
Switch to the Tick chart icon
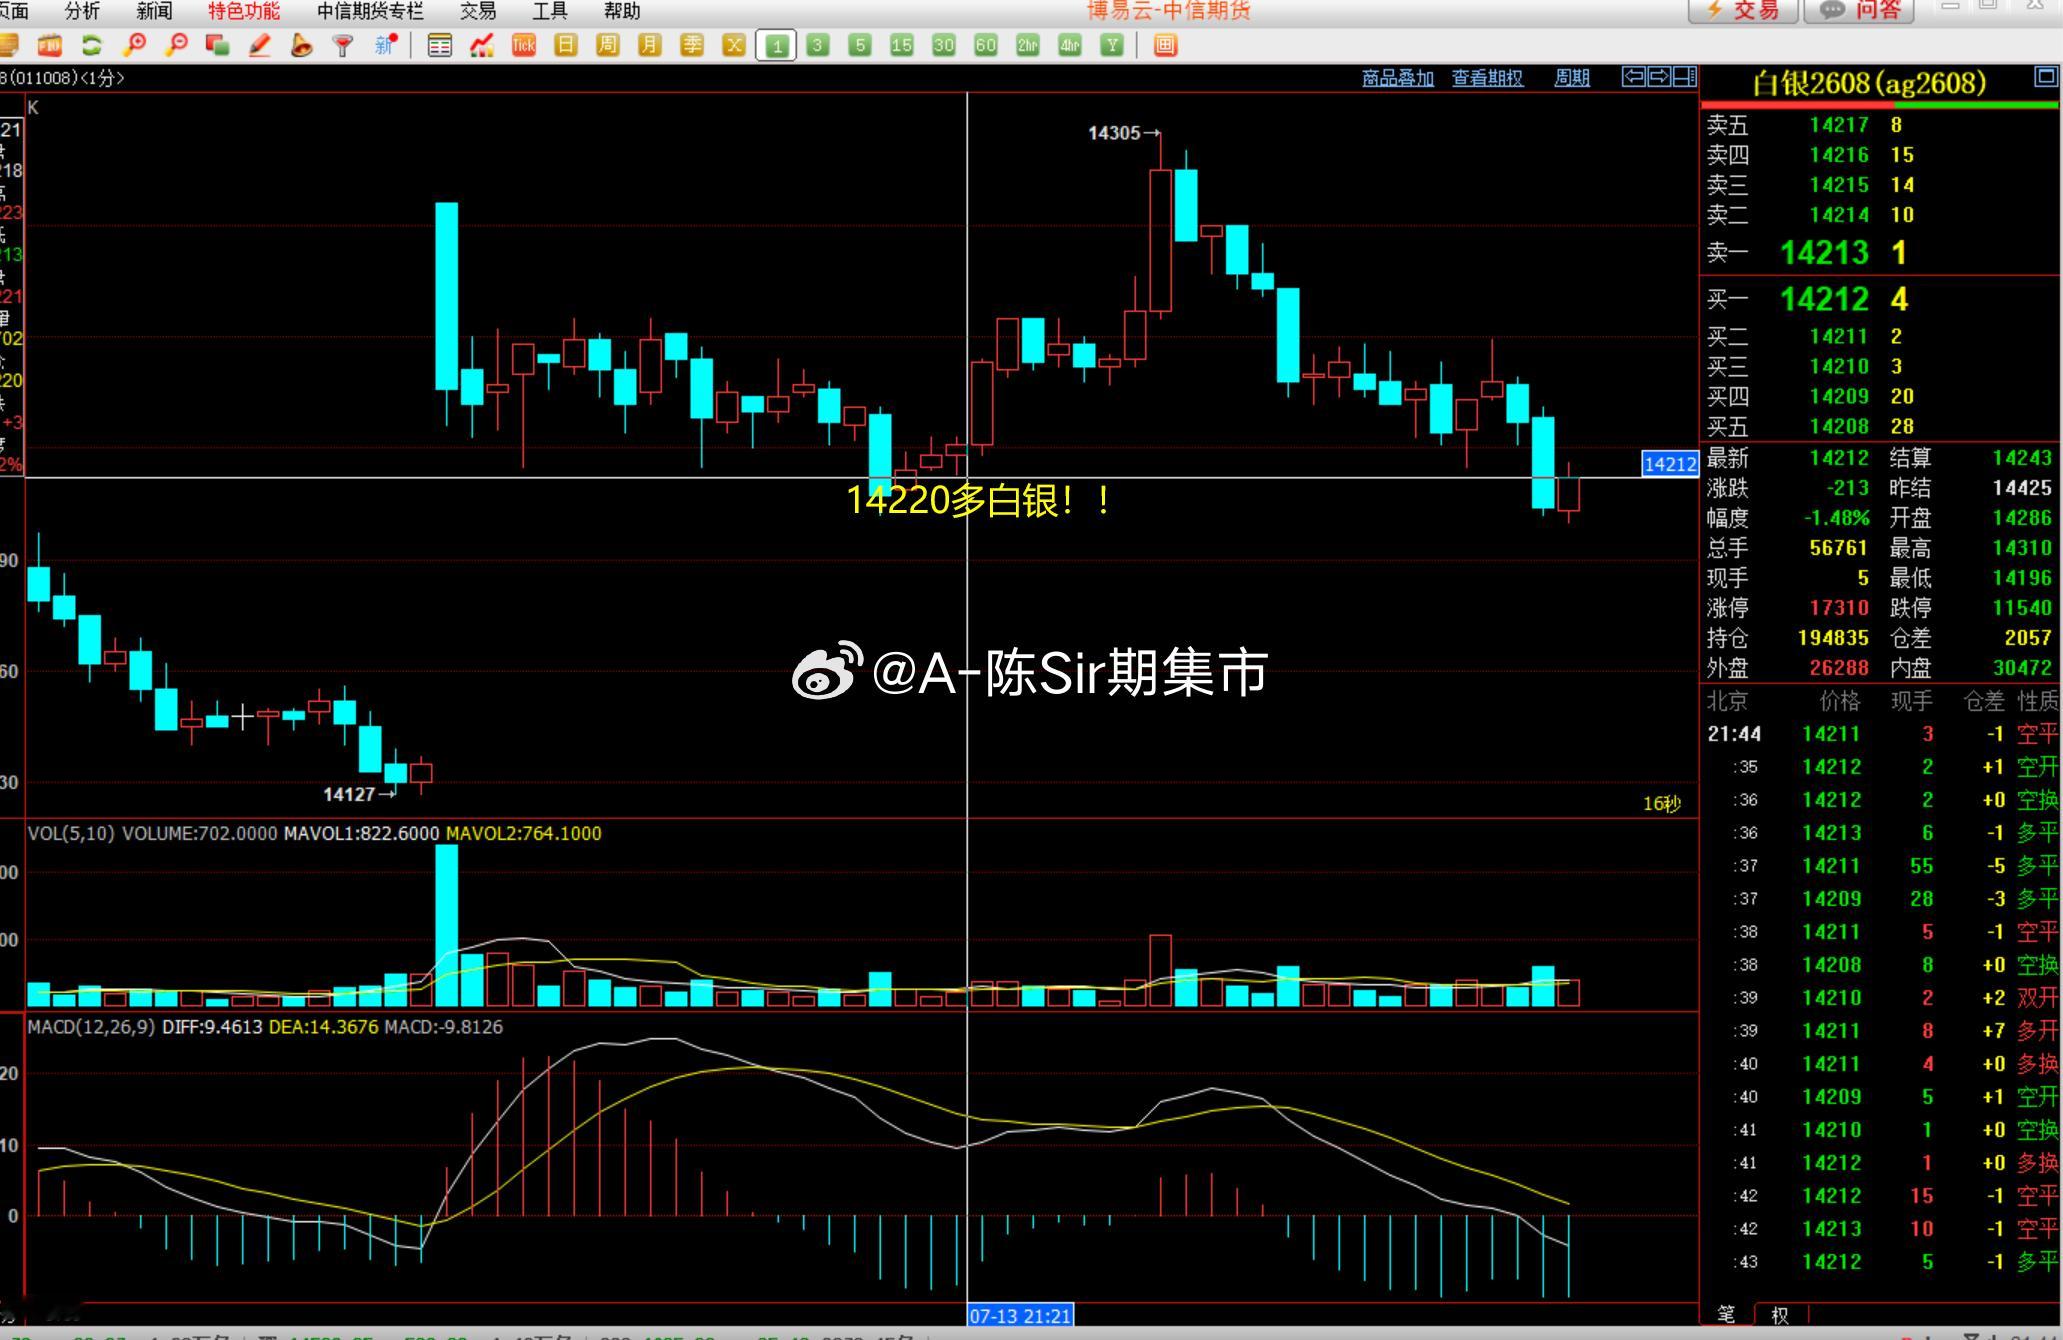coord(524,45)
